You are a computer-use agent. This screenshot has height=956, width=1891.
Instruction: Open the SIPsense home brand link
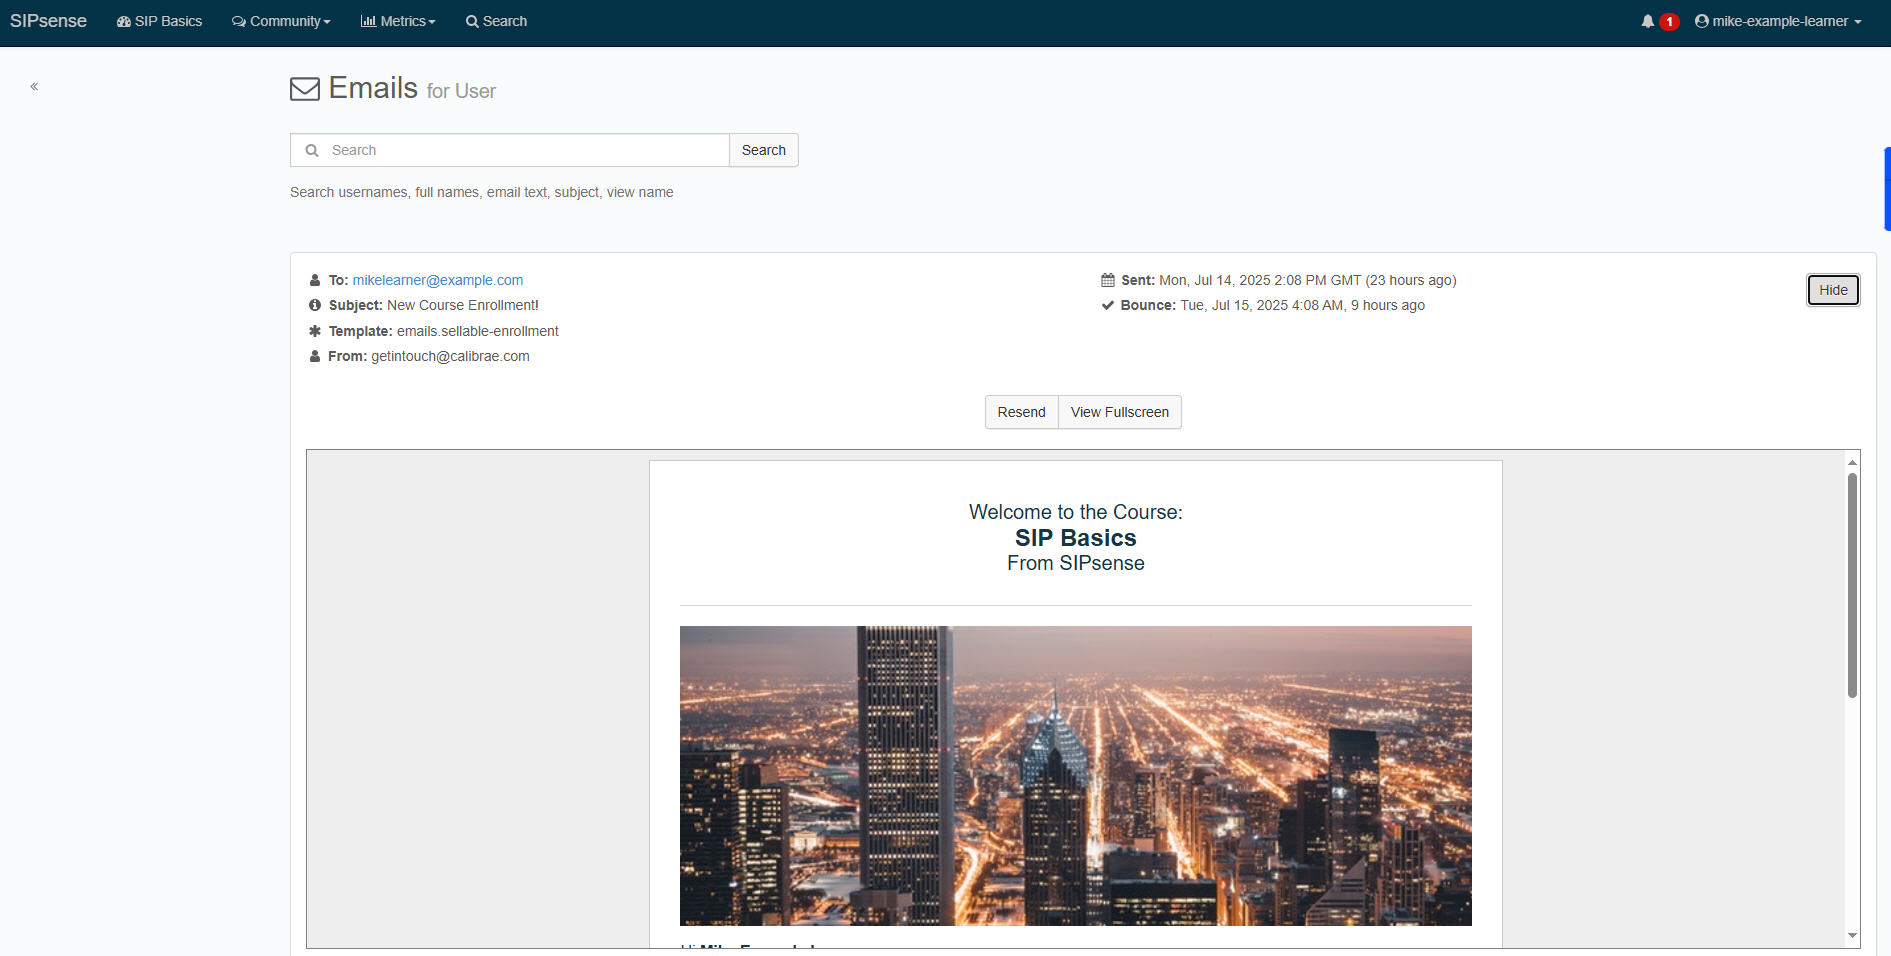pyautogui.click(x=48, y=21)
